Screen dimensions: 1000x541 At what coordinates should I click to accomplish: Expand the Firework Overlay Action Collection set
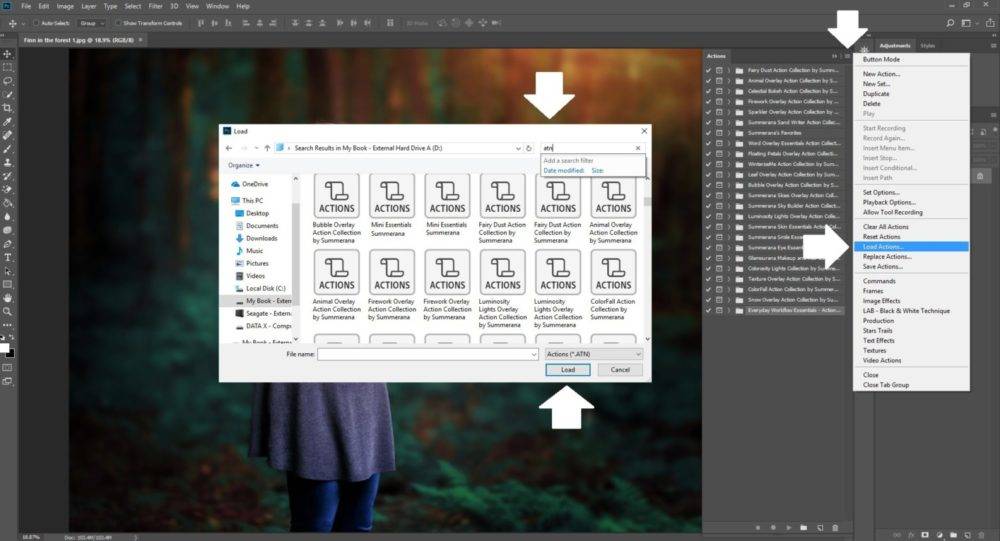pos(729,101)
